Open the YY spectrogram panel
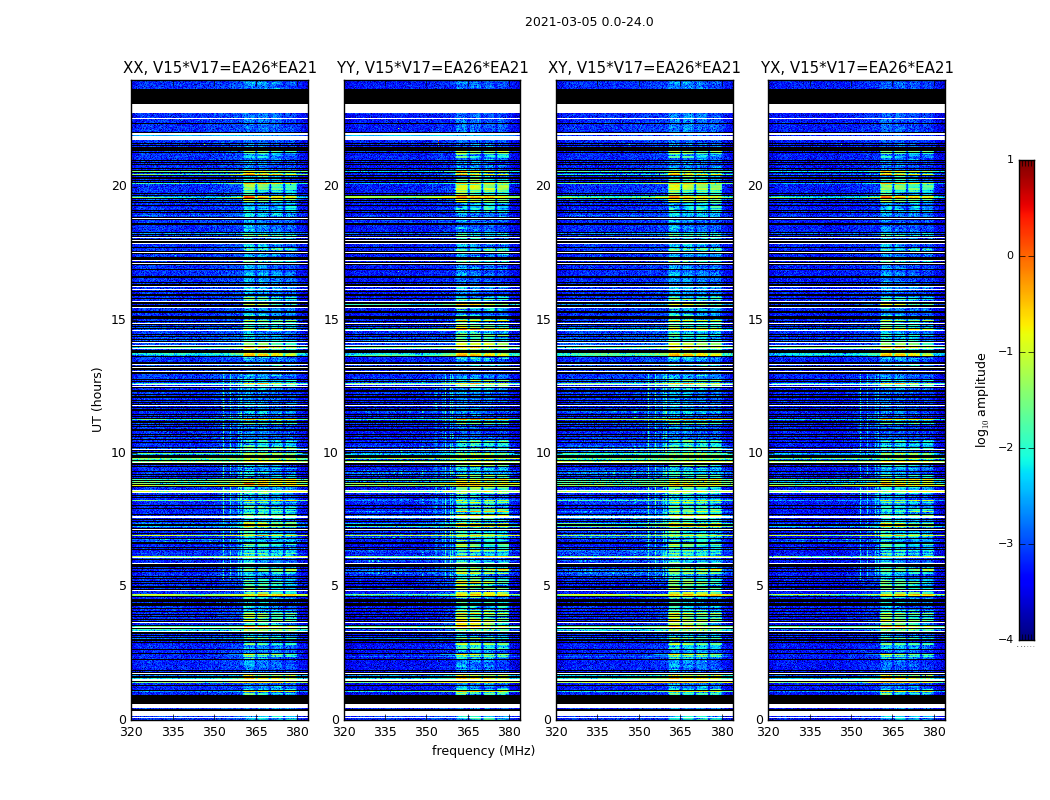1050x800 pixels. [432, 400]
